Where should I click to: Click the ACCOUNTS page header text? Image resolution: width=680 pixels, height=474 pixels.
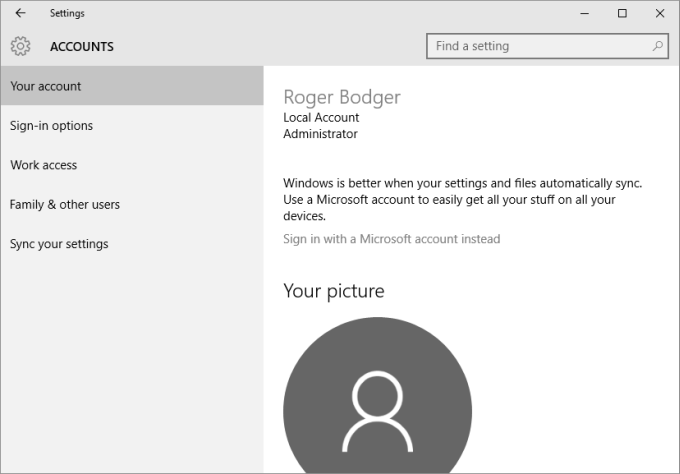point(82,47)
